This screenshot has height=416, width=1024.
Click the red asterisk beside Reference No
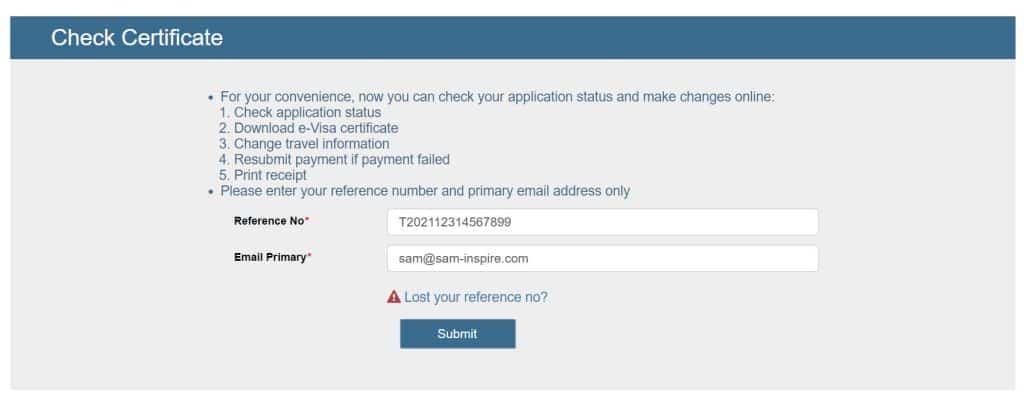pyautogui.click(x=308, y=220)
